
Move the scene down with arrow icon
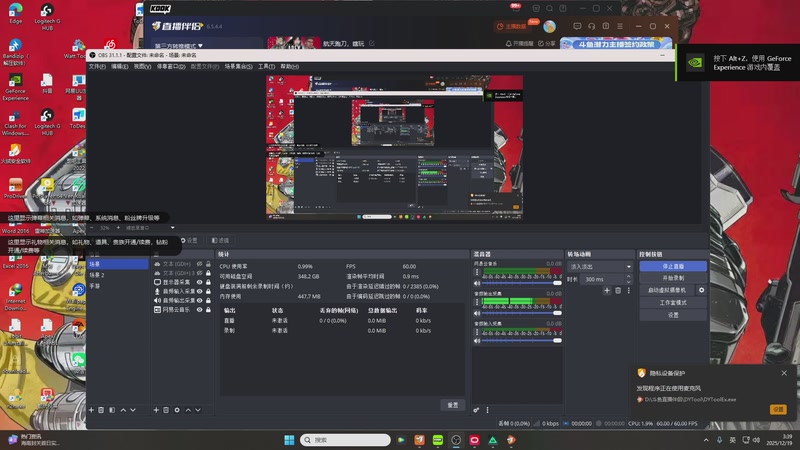(133, 410)
